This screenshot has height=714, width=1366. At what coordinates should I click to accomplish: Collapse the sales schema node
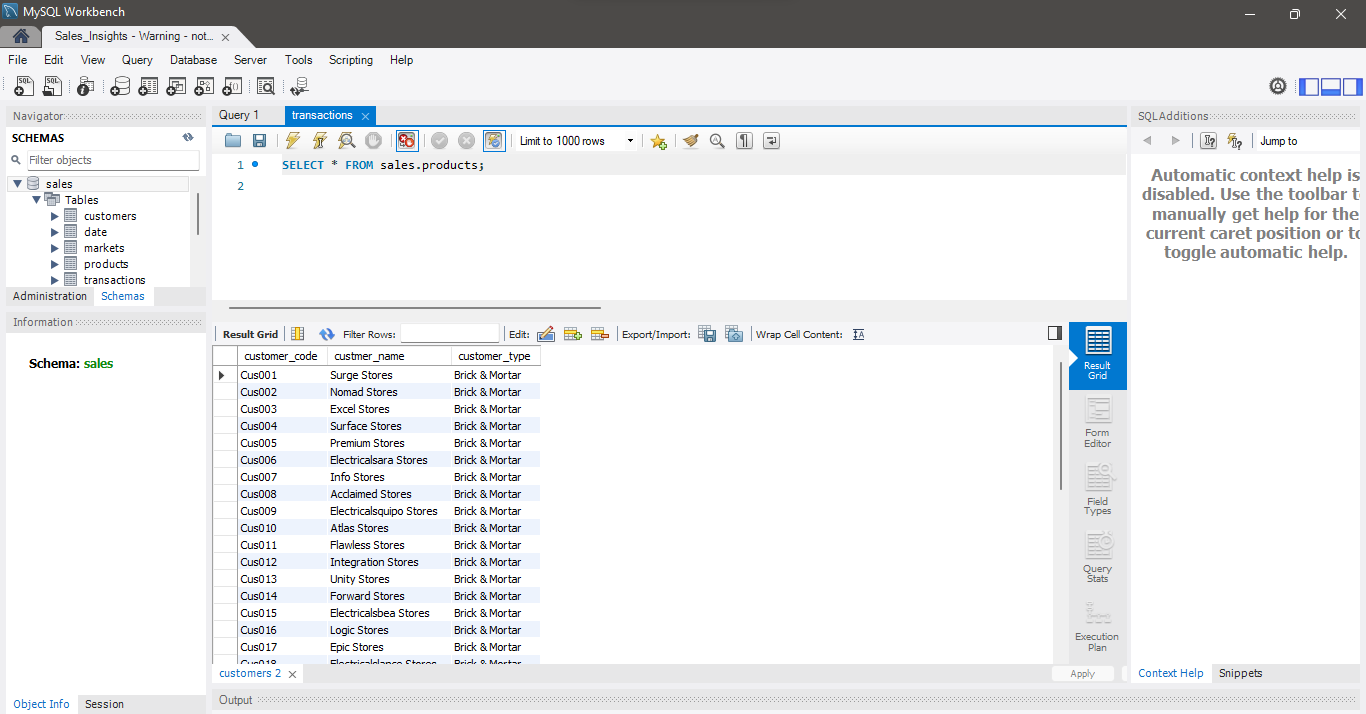point(17,184)
